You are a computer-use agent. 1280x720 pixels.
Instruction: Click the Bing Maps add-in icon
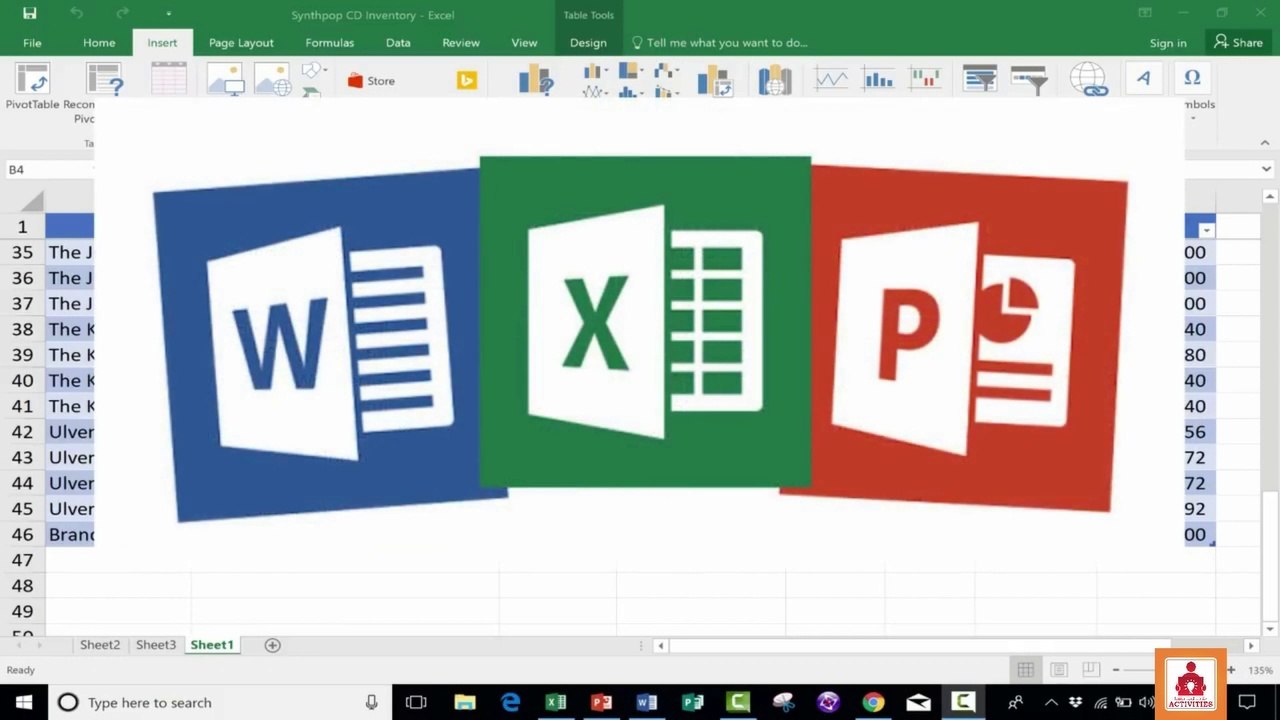tap(467, 81)
